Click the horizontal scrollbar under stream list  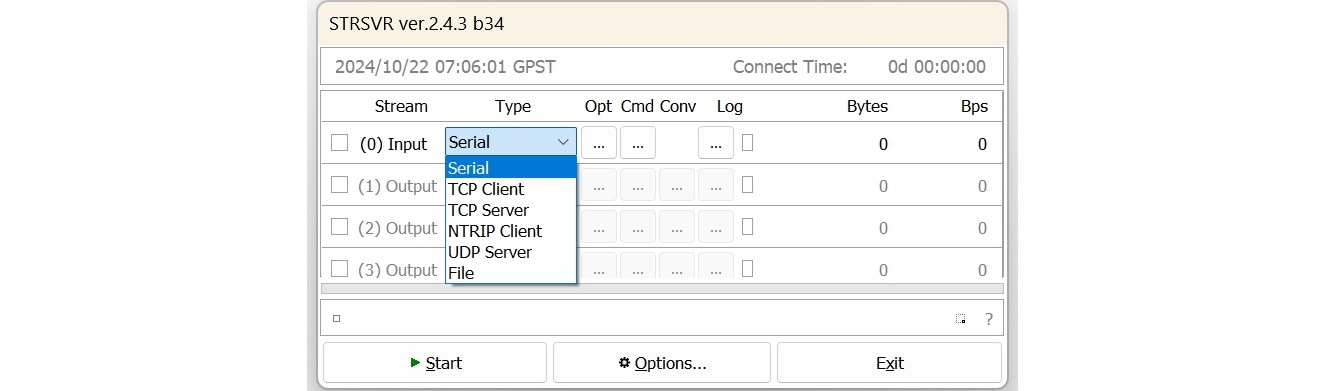tap(662, 288)
